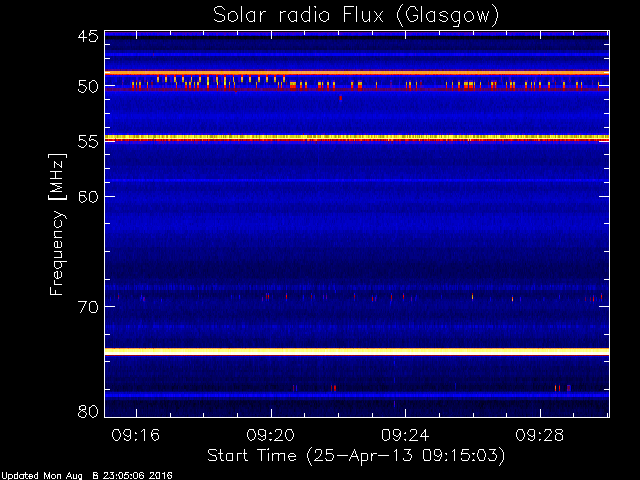Click the "Start Time (25-Apr-13 09:15:03)" label
The width and height of the screenshot is (640, 480).
click(x=356, y=456)
